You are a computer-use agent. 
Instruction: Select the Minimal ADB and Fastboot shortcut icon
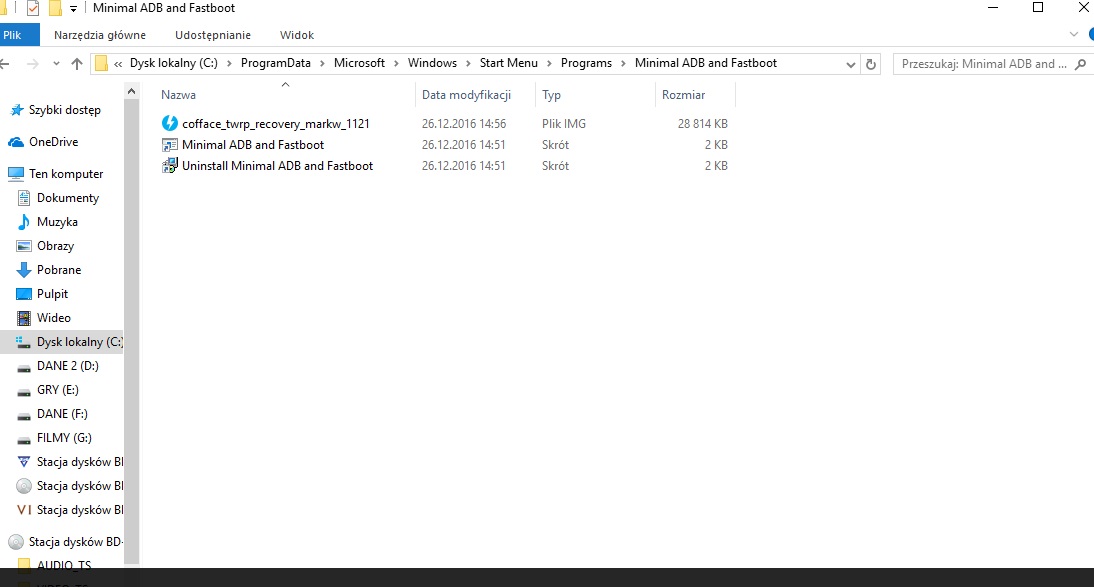[x=169, y=145]
